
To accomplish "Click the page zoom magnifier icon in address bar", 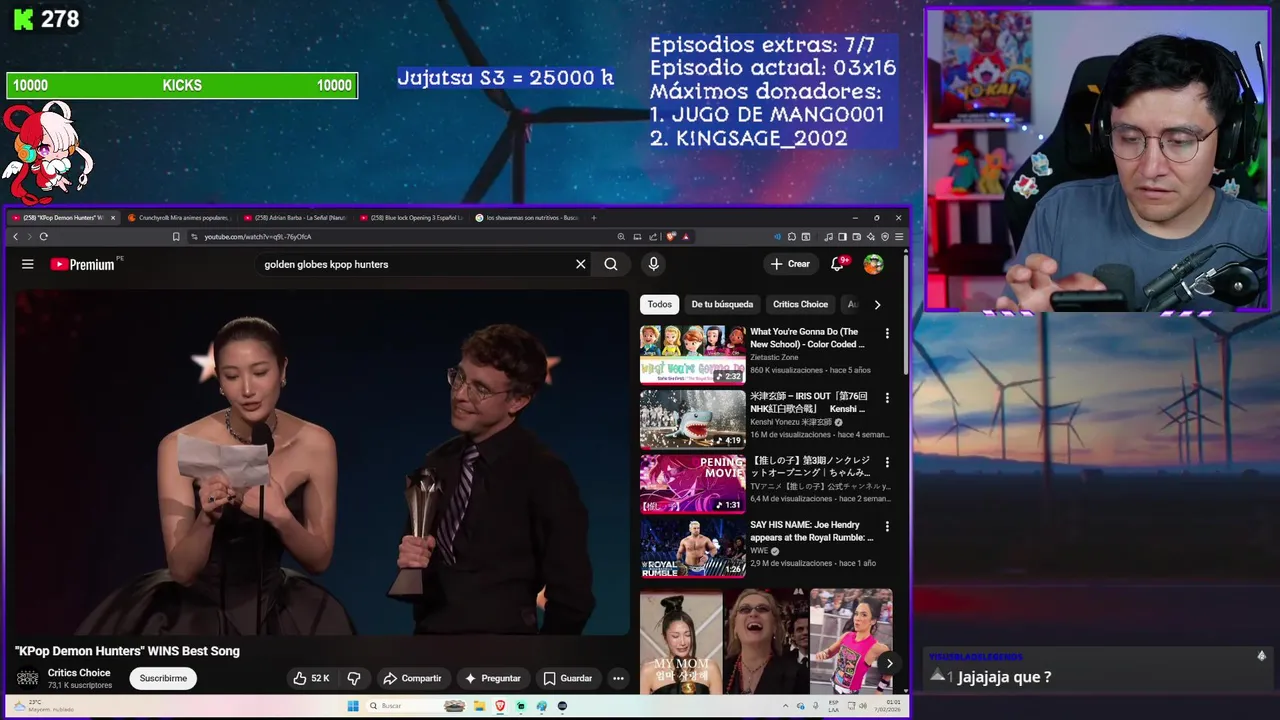I will click(621, 237).
